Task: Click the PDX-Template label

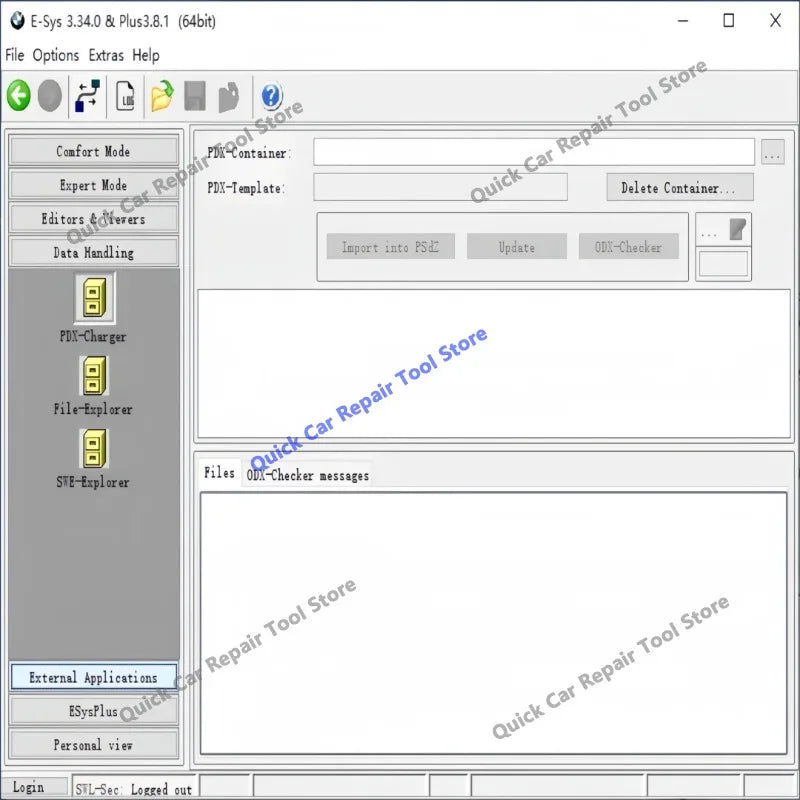Action: [246, 188]
